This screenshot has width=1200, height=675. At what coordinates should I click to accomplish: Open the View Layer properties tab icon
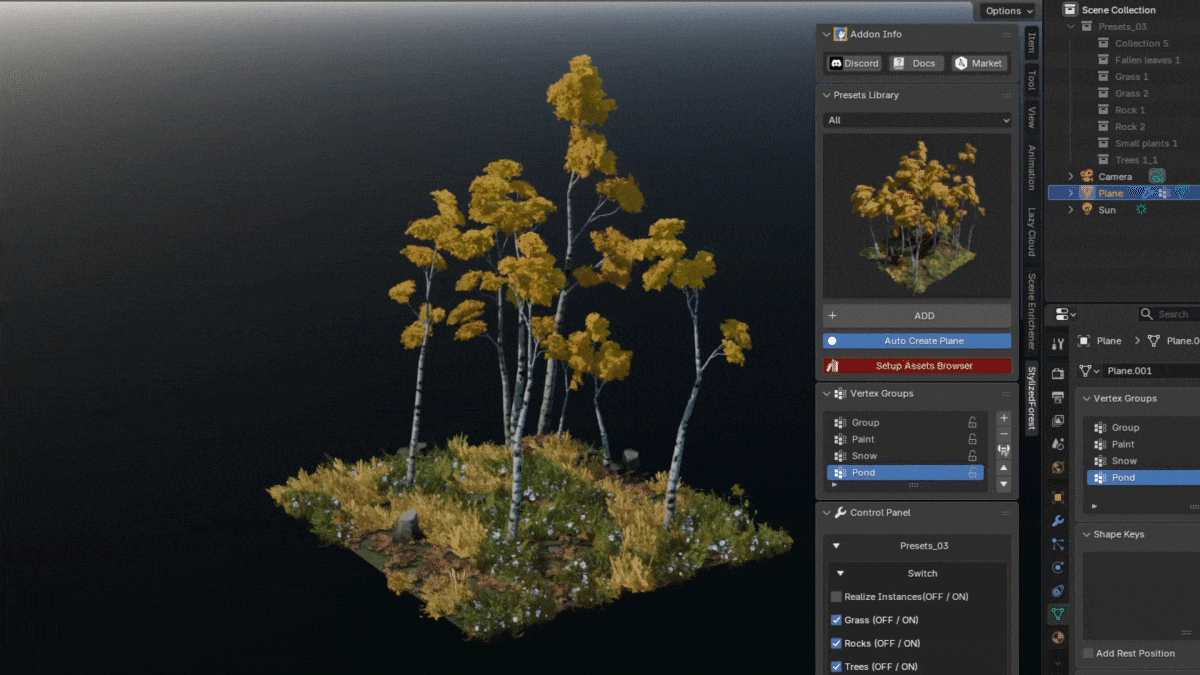(1058, 421)
